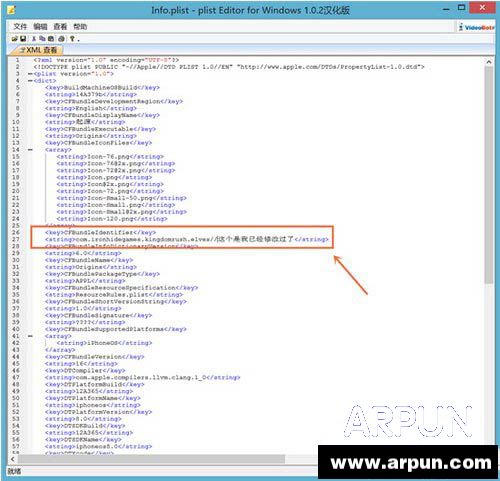Click the ResourceRules.plist string line
The image size is (500, 481).
tap(114, 295)
